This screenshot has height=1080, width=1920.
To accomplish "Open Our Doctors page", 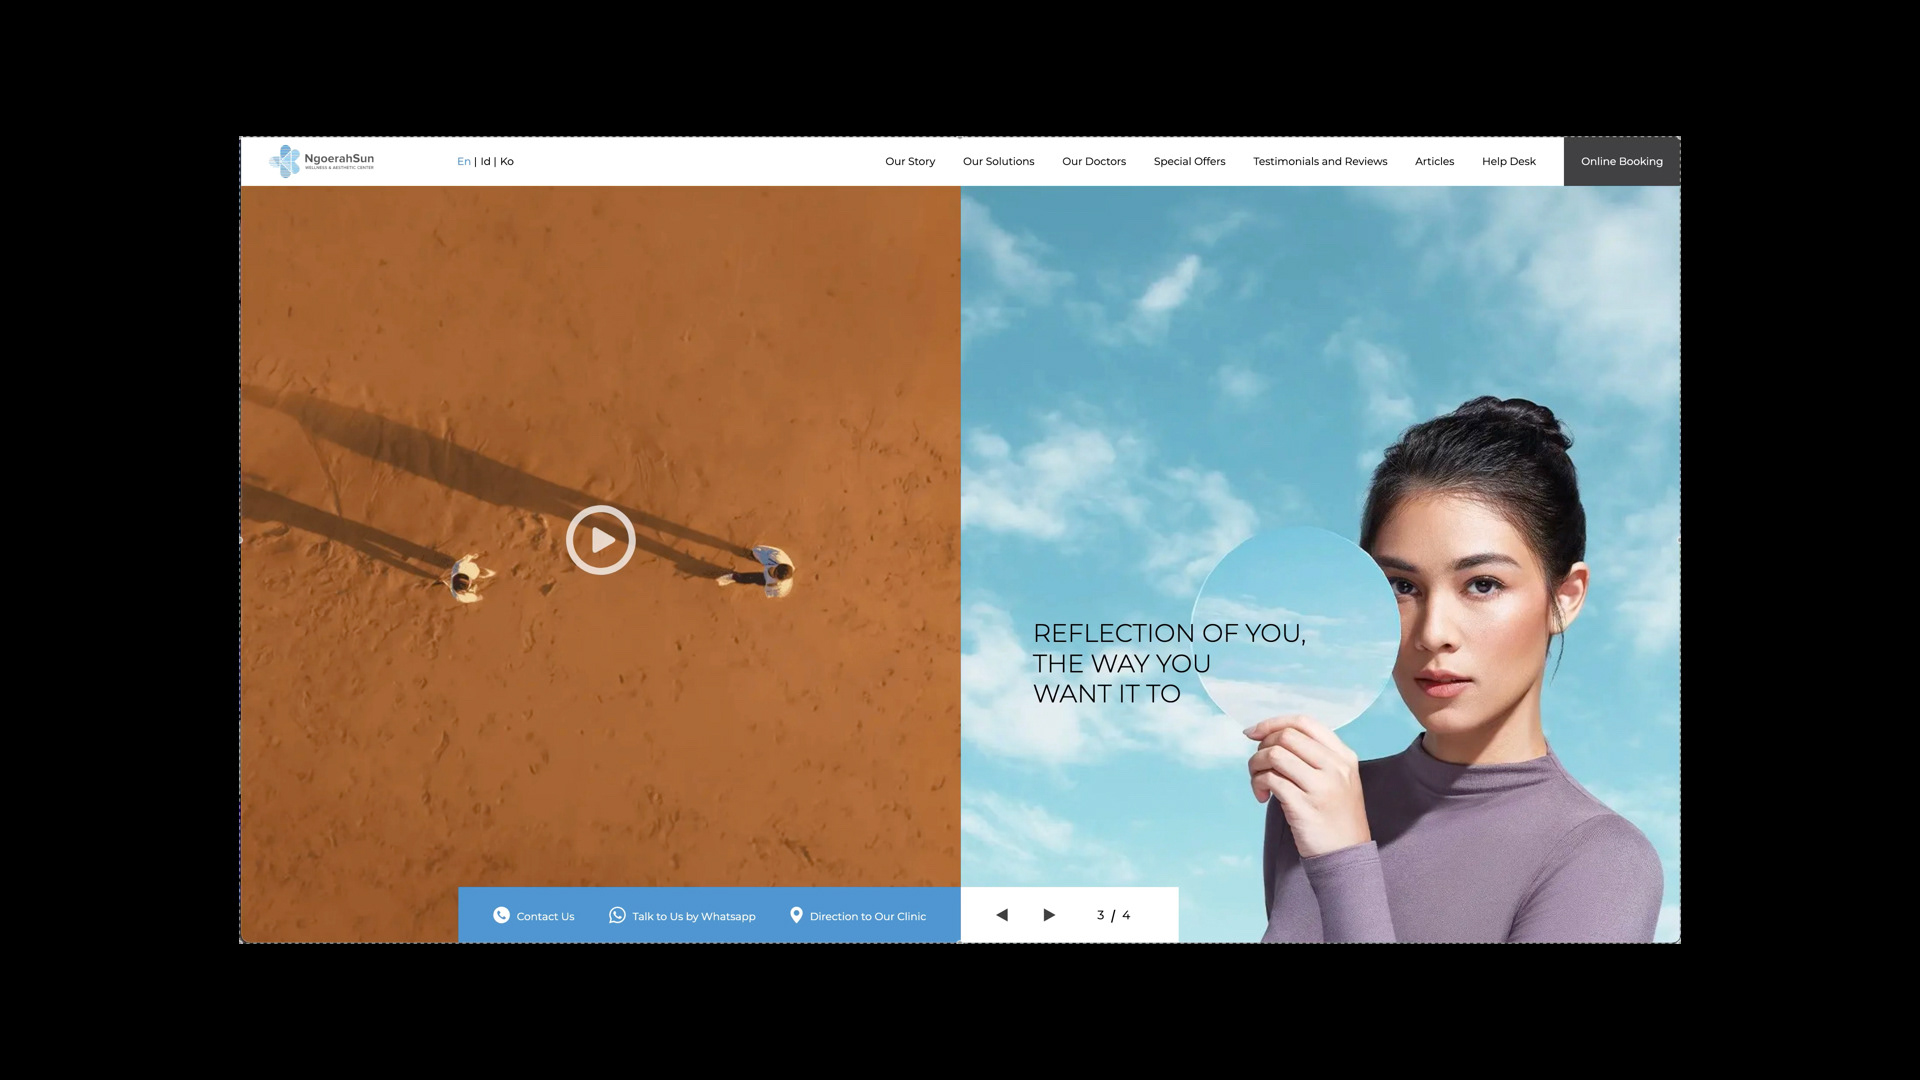I will pos(1094,161).
